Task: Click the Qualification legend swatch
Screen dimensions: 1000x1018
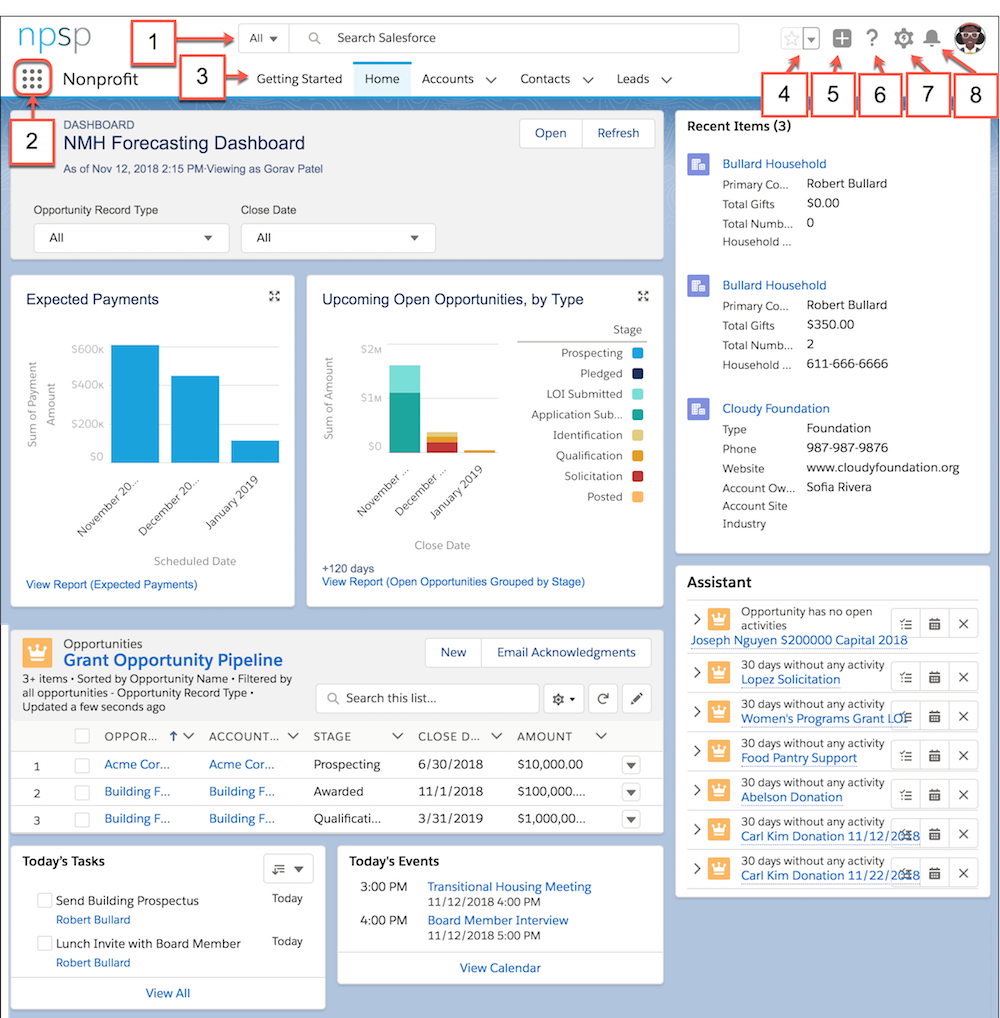Action: (638, 456)
